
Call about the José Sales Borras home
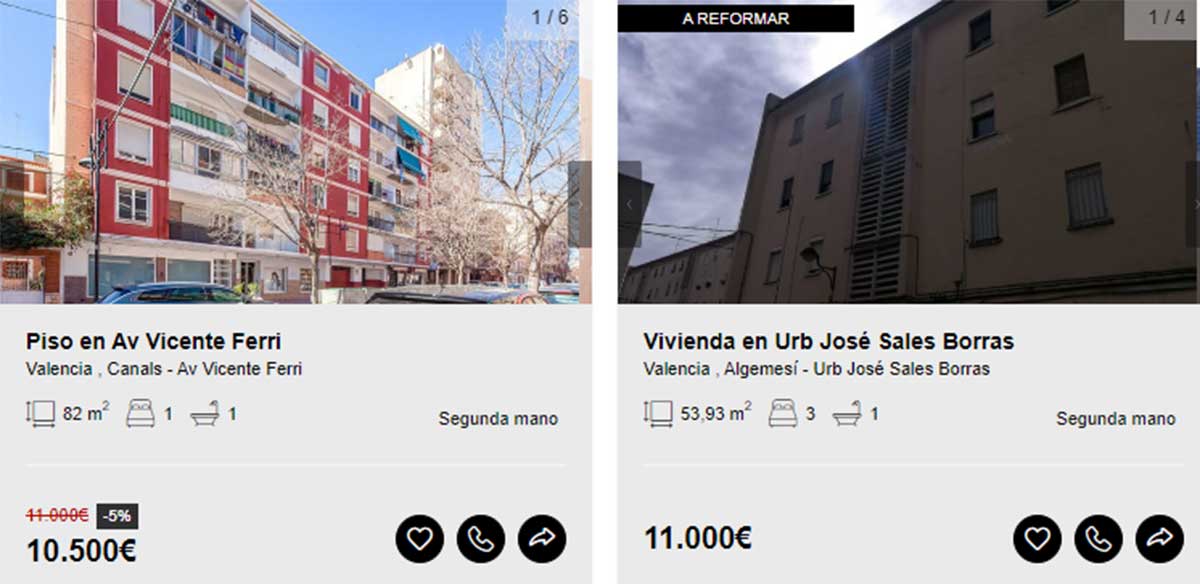tap(1099, 539)
